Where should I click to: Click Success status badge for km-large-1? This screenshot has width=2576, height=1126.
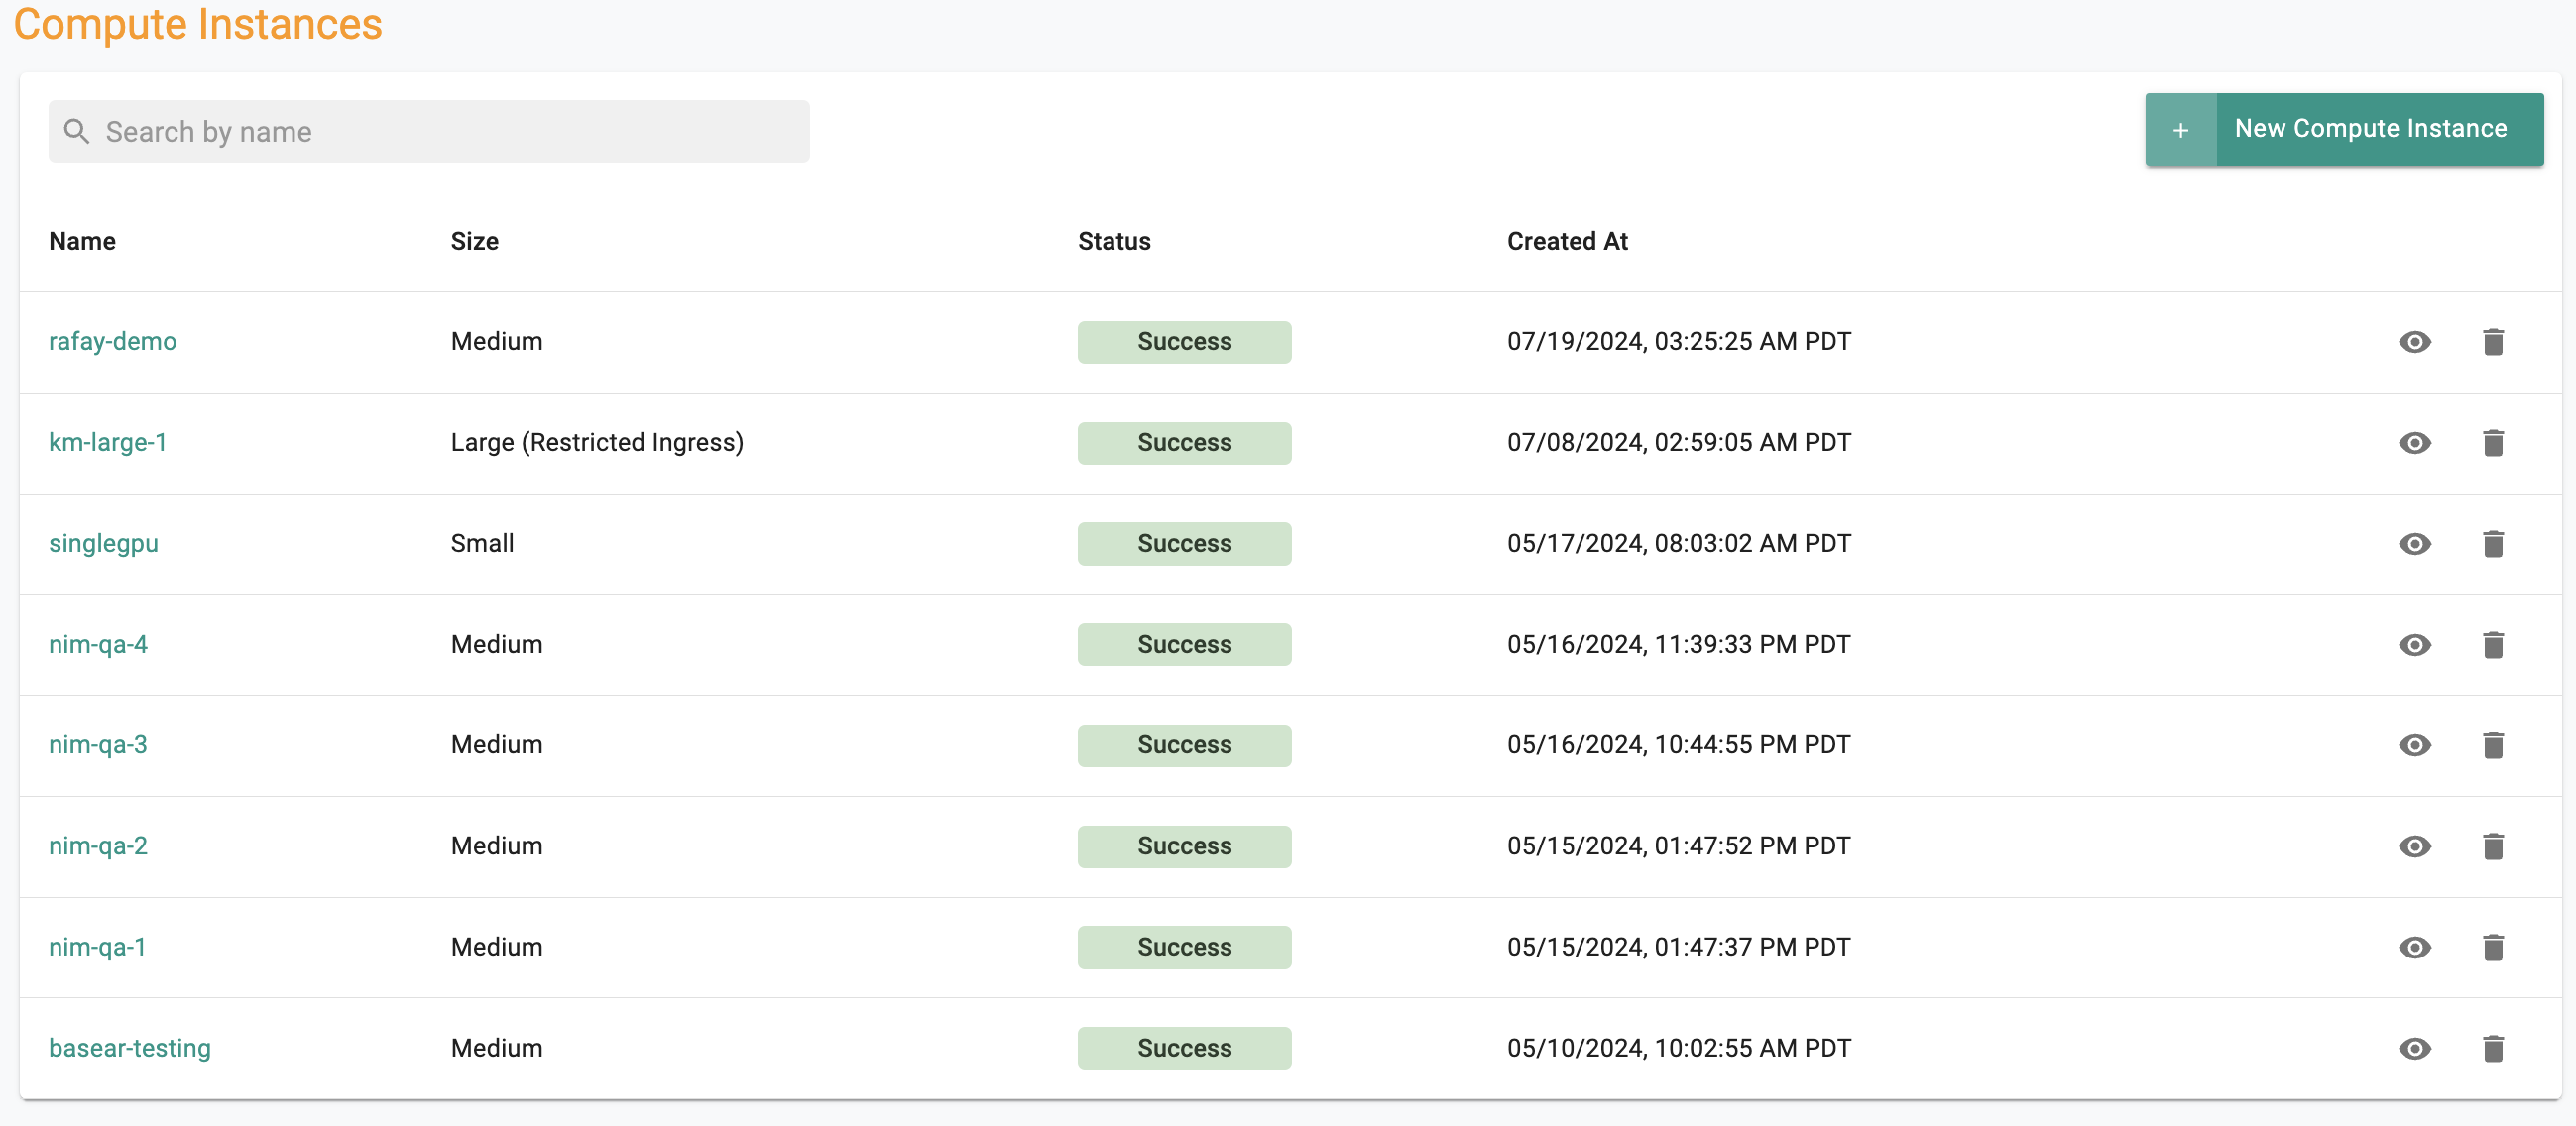[x=1184, y=443]
